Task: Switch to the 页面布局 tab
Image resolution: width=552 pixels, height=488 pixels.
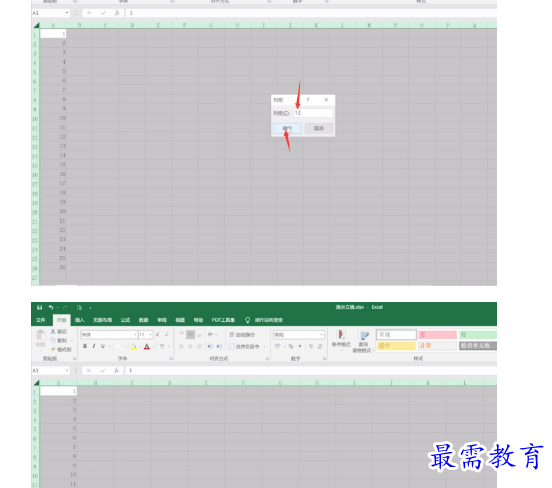Action: click(x=102, y=320)
